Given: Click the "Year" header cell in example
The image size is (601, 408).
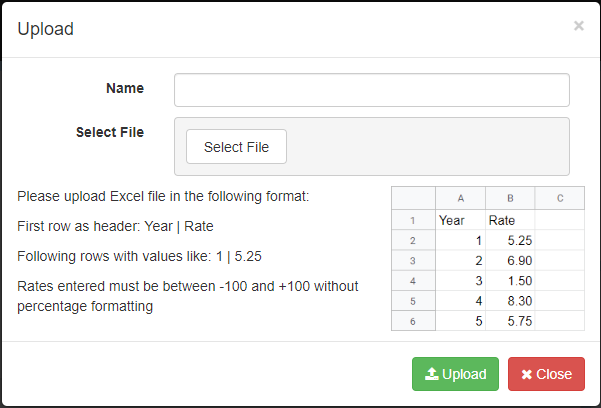Looking at the screenshot, I should (460, 220).
